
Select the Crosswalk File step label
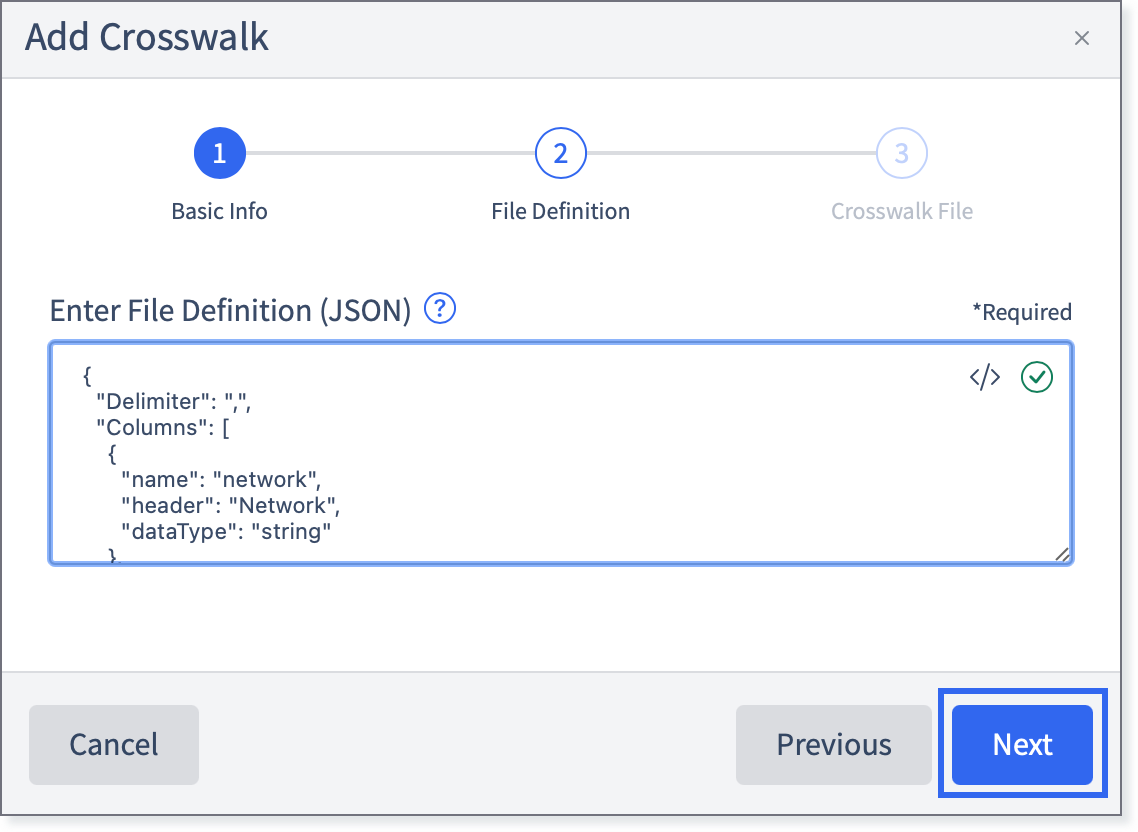(x=901, y=211)
